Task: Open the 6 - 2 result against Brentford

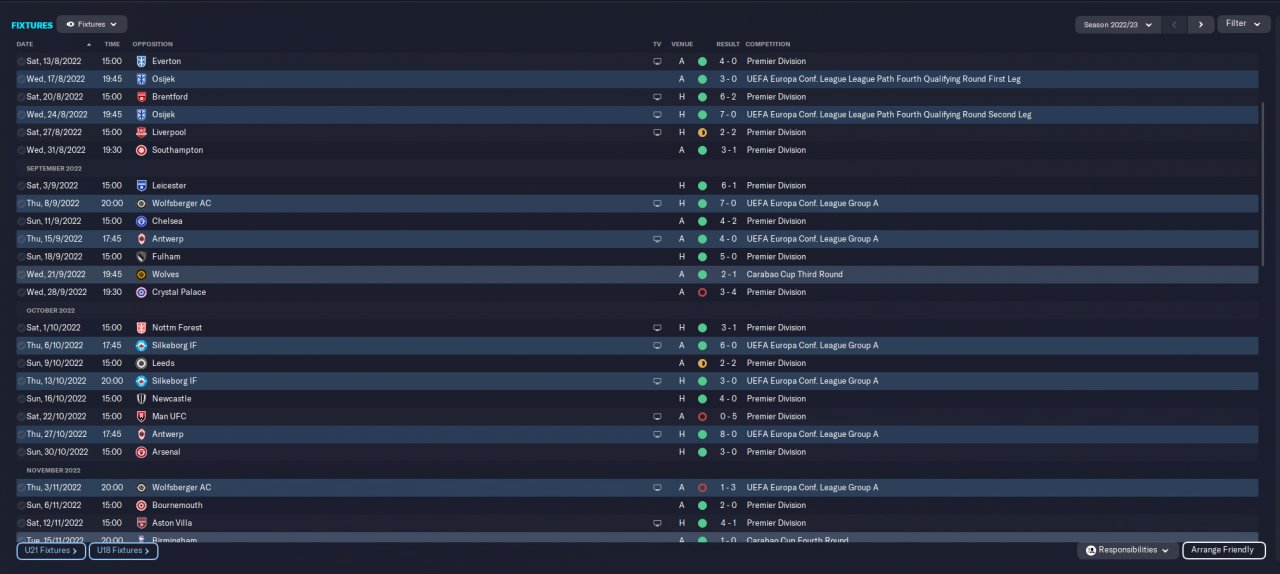Action: click(728, 97)
